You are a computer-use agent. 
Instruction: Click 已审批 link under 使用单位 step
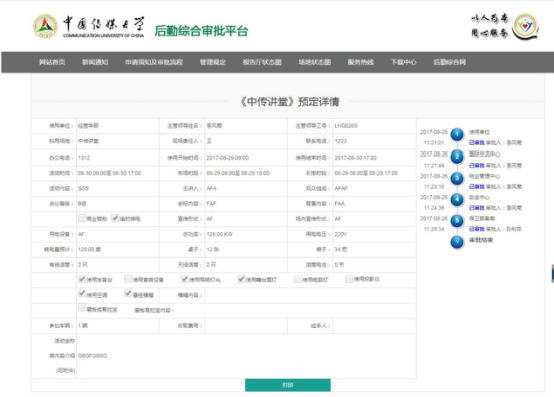[476, 143]
